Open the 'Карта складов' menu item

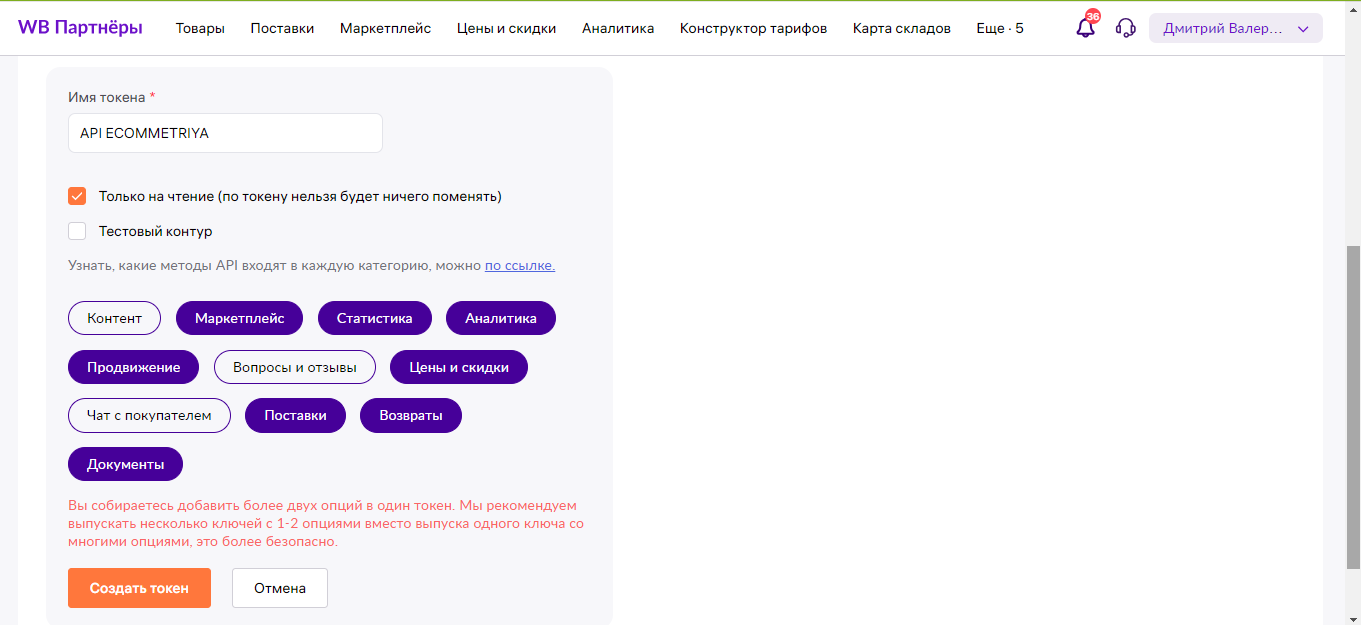tap(901, 28)
